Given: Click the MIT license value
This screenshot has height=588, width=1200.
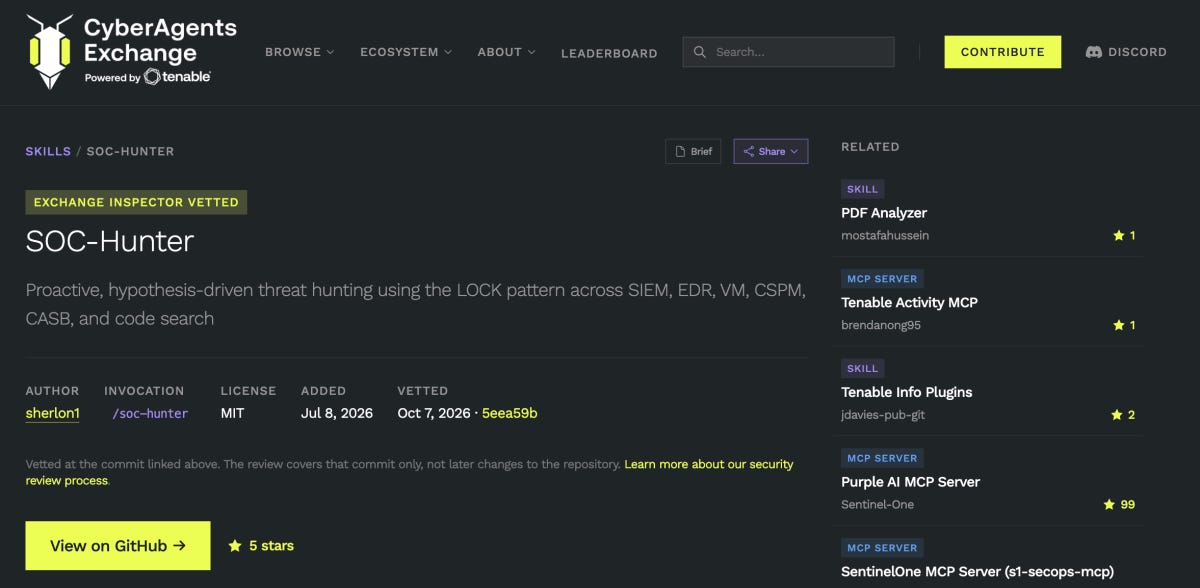Looking at the screenshot, I should [232, 413].
